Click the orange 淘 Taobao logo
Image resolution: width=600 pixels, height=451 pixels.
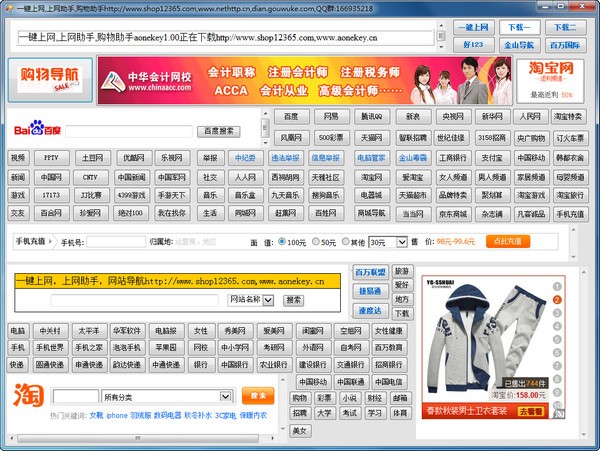(29, 395)
